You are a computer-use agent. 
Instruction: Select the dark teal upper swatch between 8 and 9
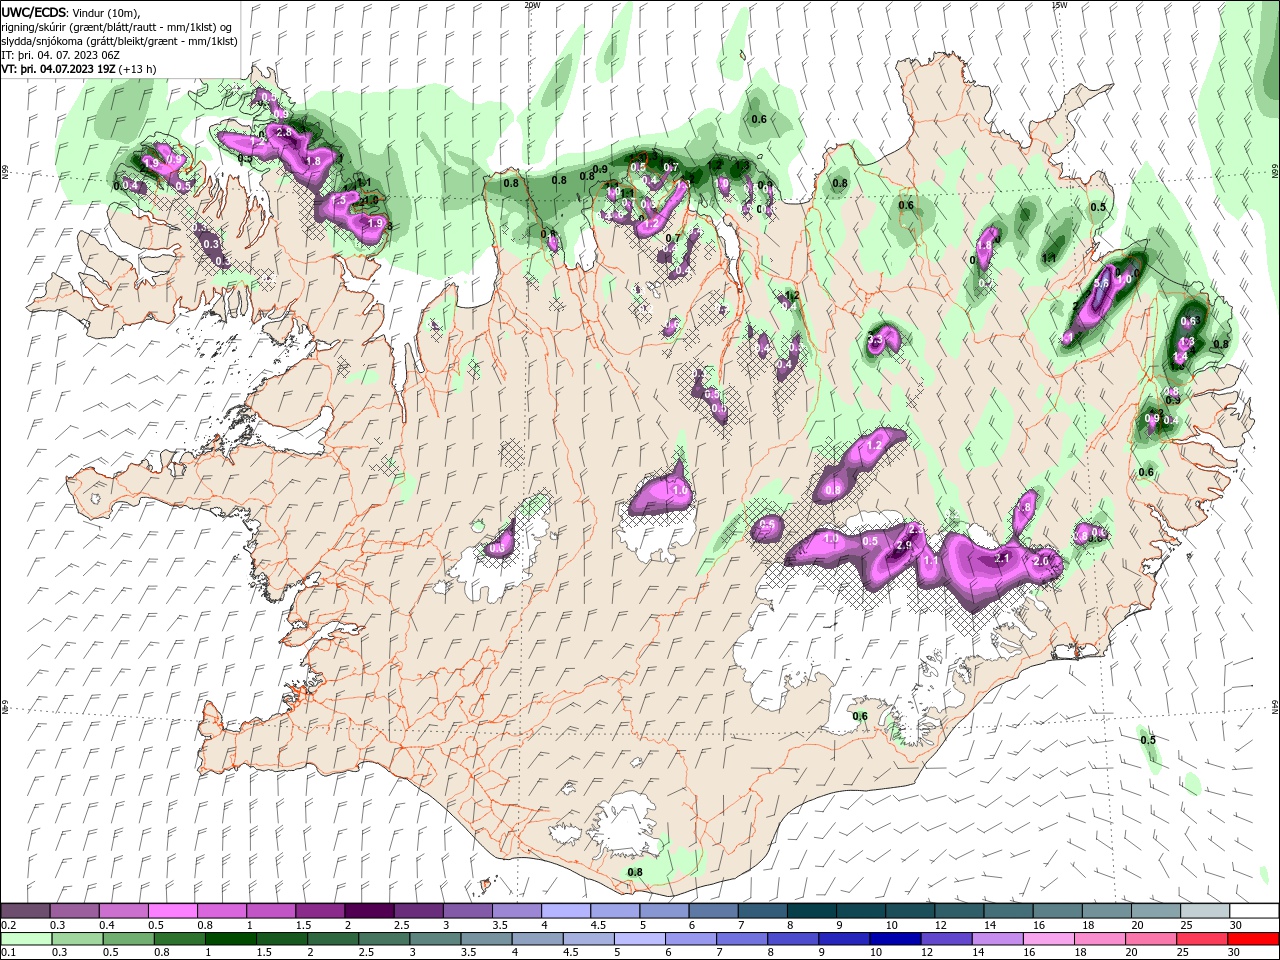(x=812, y=911)
